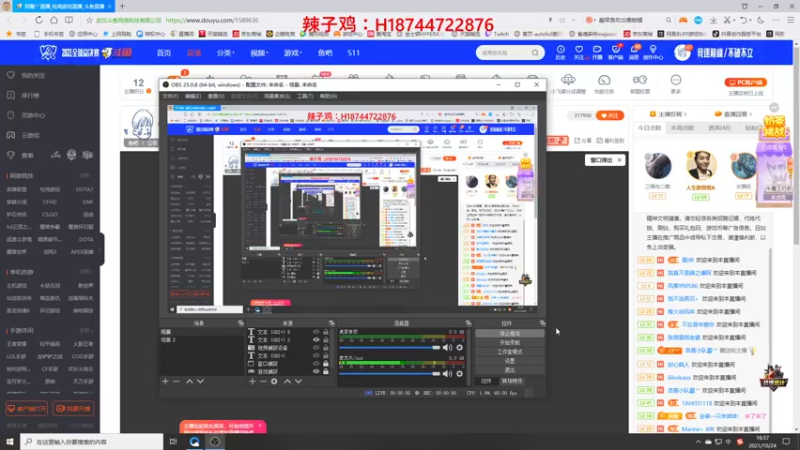
Task: Select 本周点数 tab in Douyu ranking
Action: (x=683, y=128)
